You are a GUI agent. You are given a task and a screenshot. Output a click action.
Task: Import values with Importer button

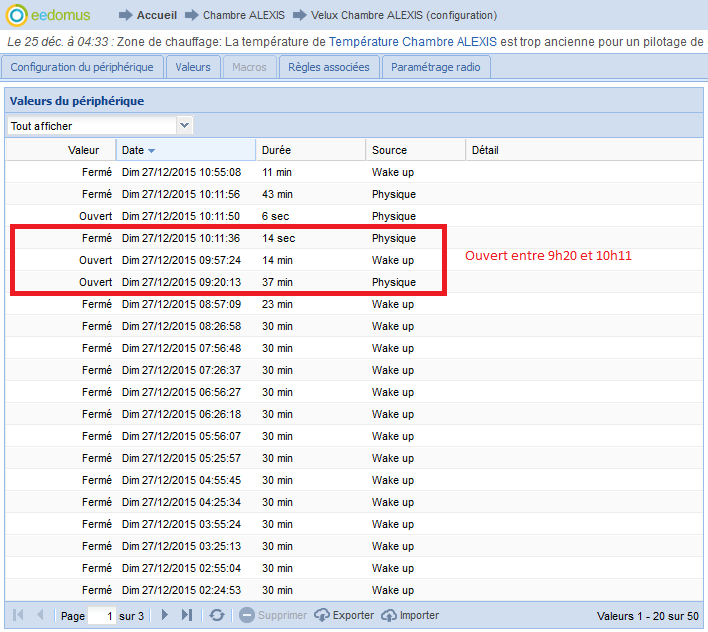(x=410, y=615)
